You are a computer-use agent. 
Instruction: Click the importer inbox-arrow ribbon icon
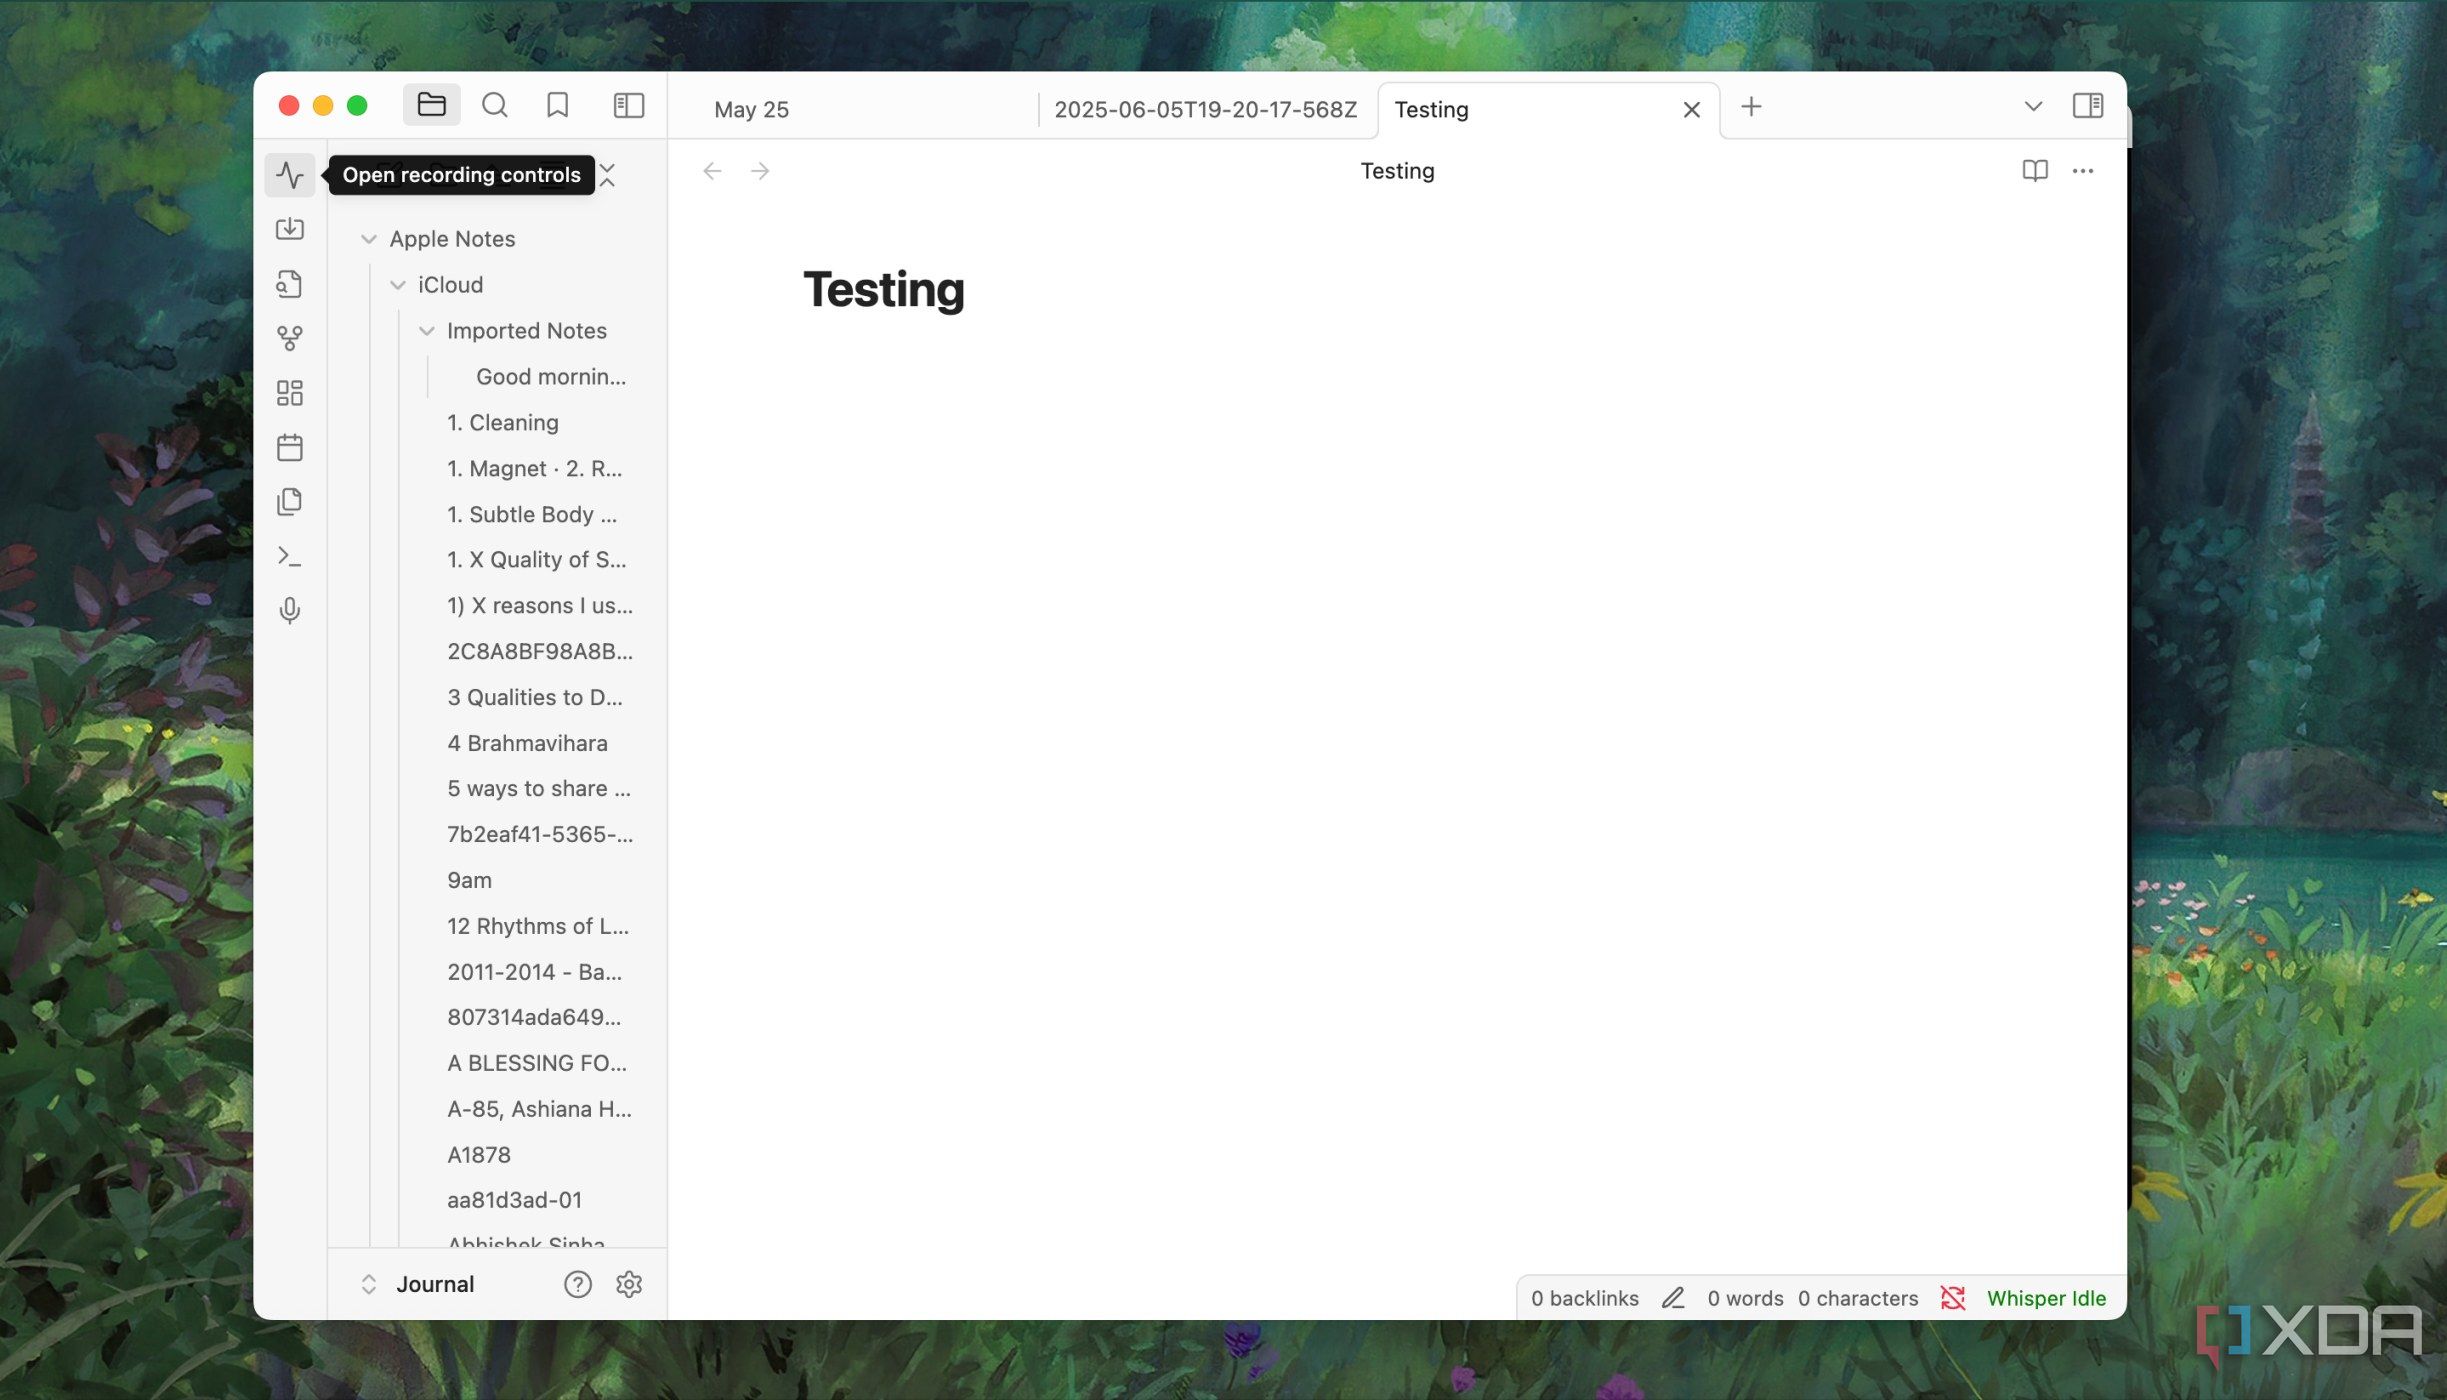(x=290, y=229)
